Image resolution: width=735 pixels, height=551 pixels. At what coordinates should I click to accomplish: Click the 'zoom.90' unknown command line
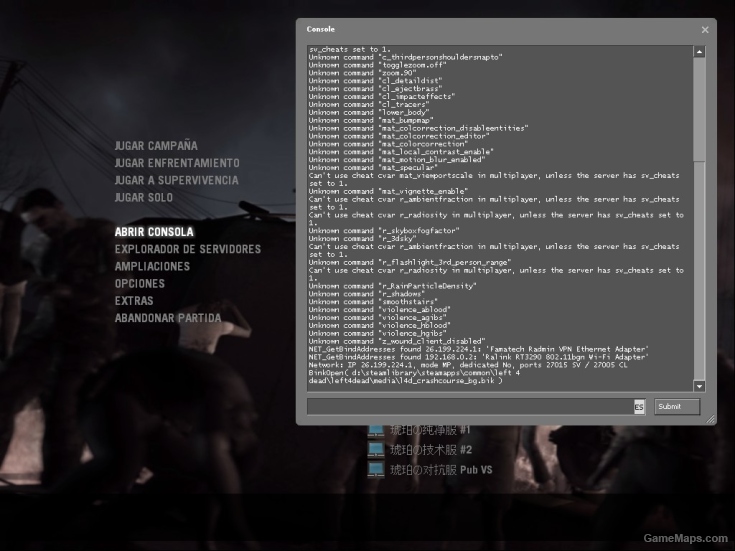pyautogui.click(x=362, y=73)
